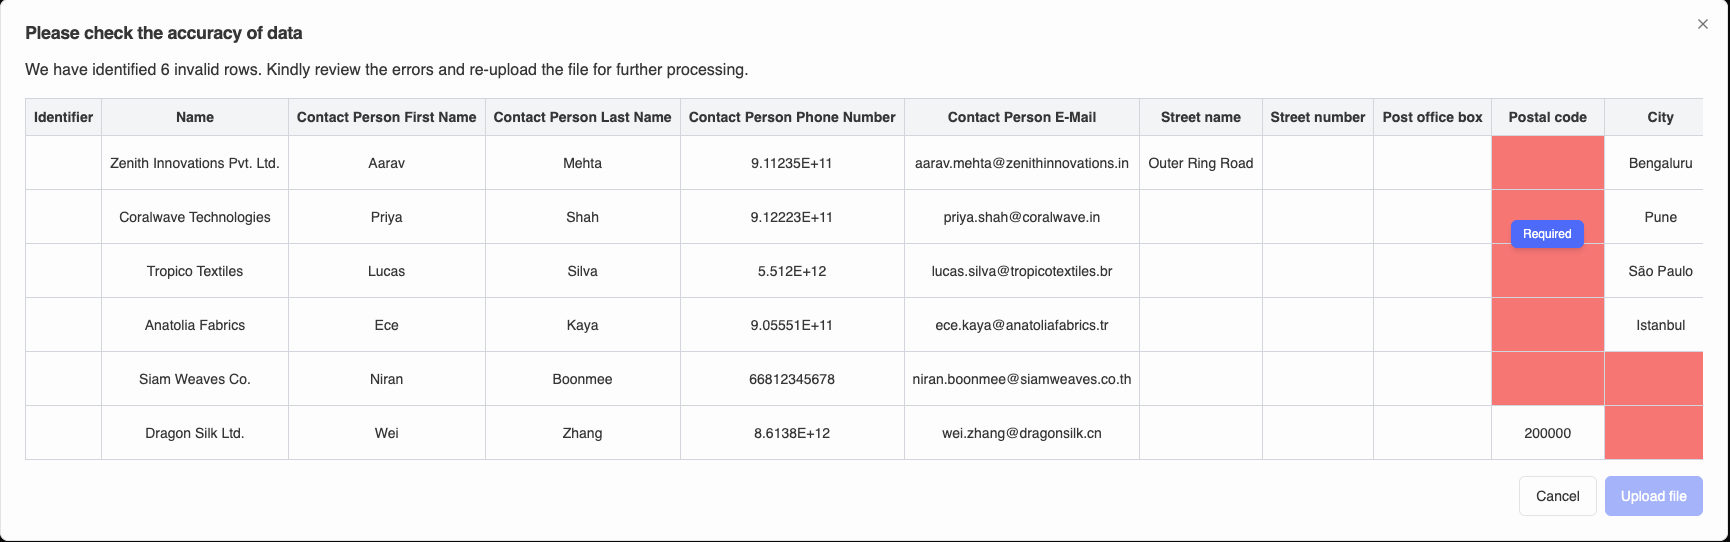Screen dimensions: 1730x542
Task: Select the Postal code column header
Action: pyautogui.click(x=1547, y=117)
